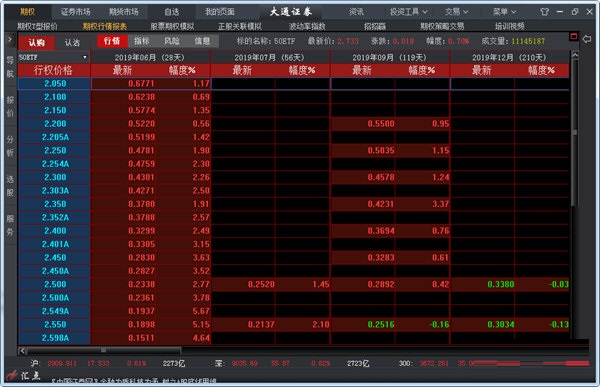Click June latest price 0.6771

tap(141, 84)
